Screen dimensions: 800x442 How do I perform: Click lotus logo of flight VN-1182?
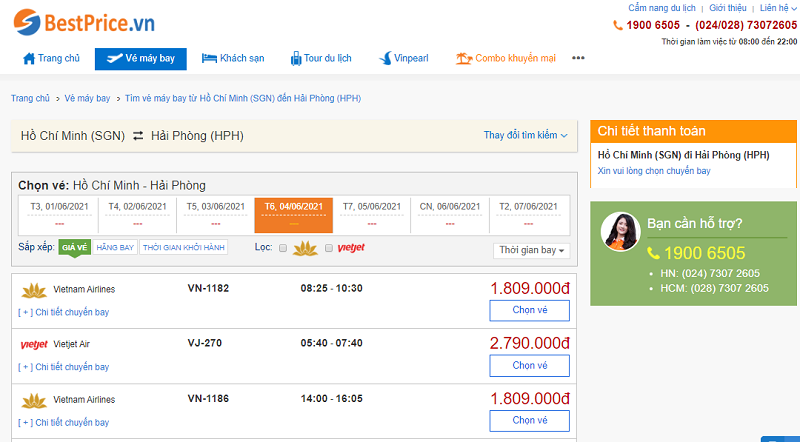pyautogui.click(x=34, y=290)
